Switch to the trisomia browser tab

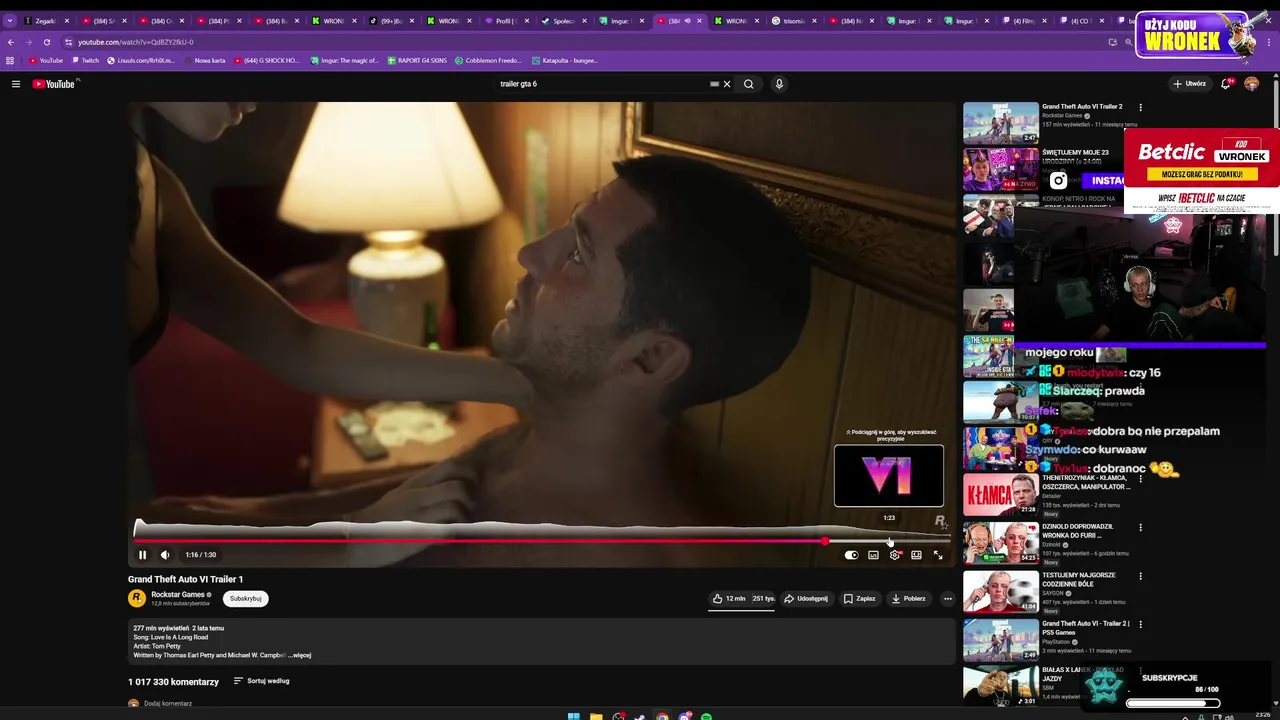[x=795, y=20]
